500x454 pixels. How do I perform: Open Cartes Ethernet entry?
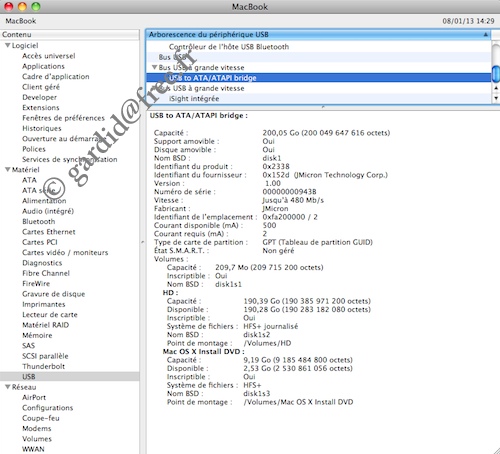(49, 231)
